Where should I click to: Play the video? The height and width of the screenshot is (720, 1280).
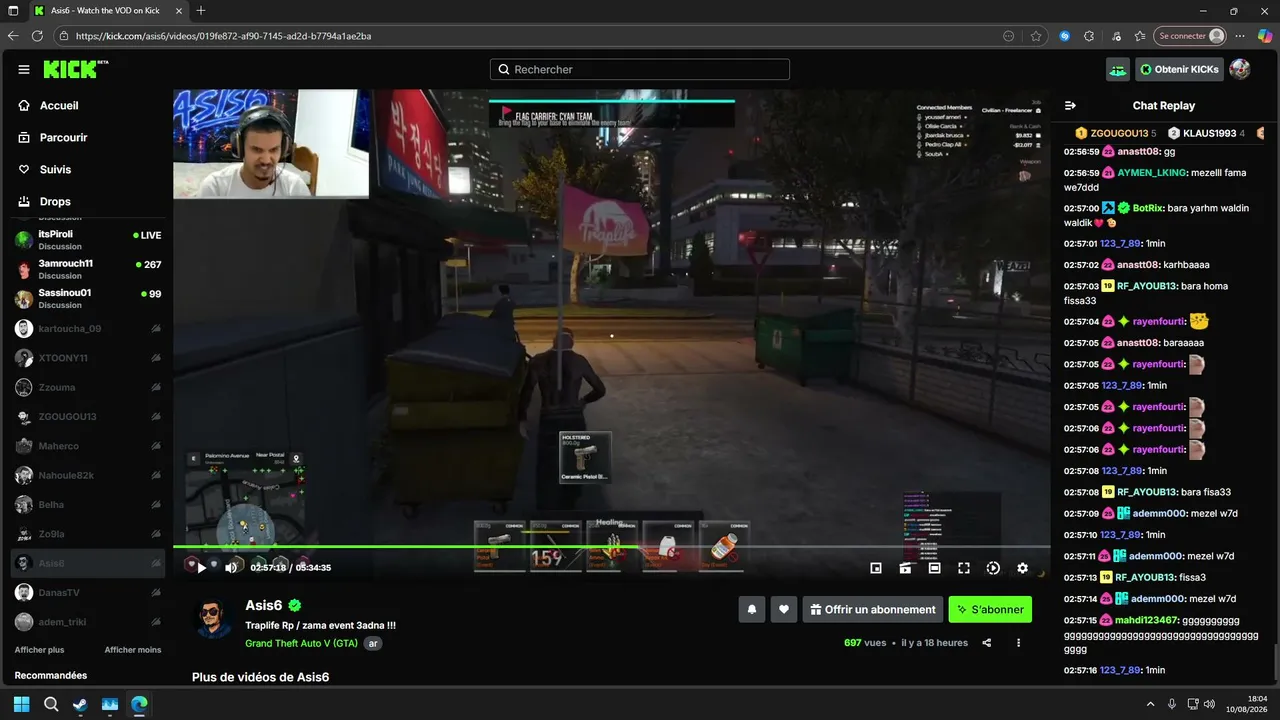click(201, 568)
